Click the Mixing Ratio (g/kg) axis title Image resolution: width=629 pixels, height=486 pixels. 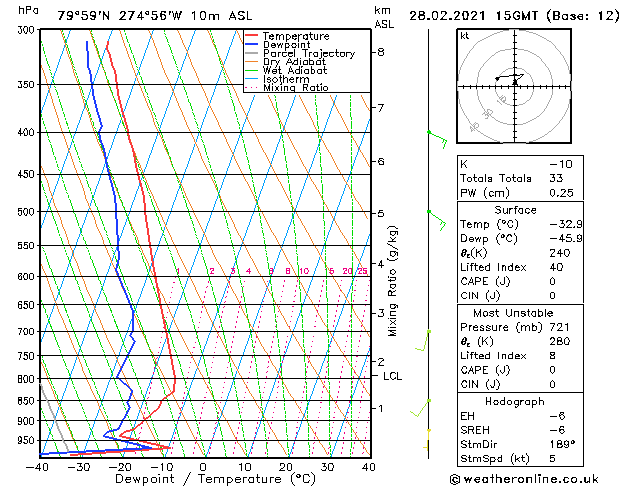coord(392,281)
